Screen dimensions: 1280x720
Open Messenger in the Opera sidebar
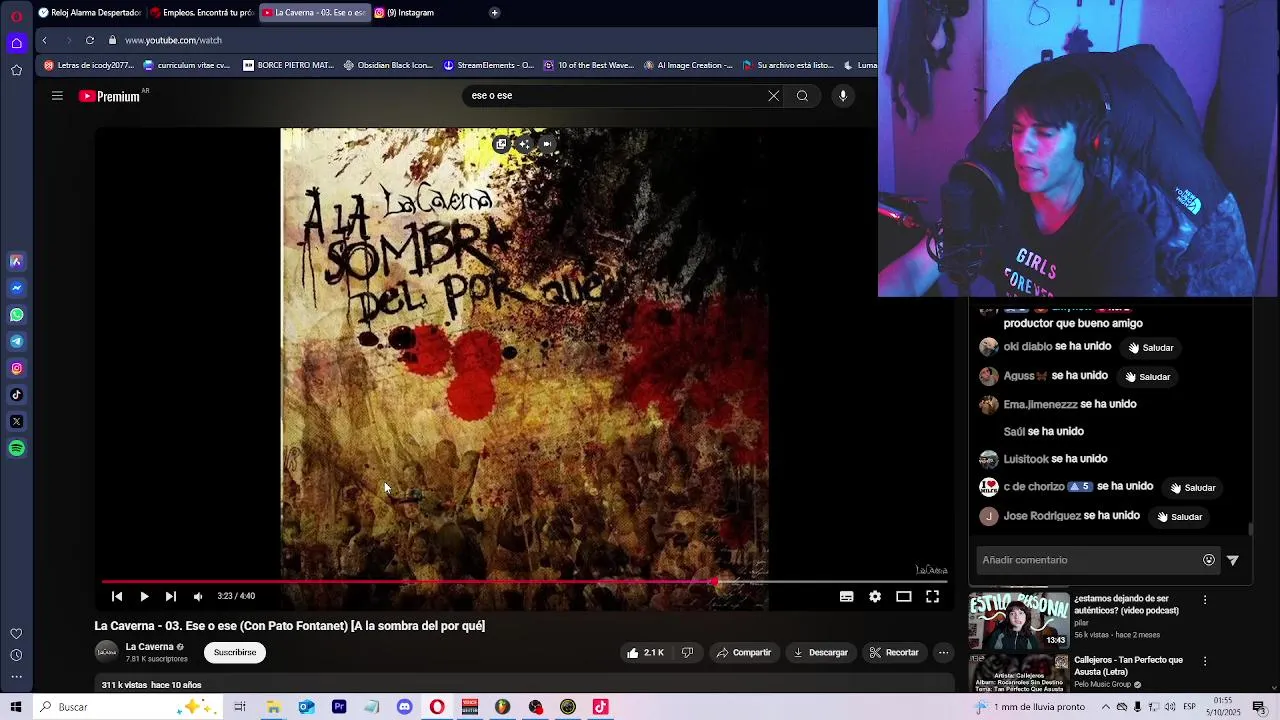click(16, 288)
